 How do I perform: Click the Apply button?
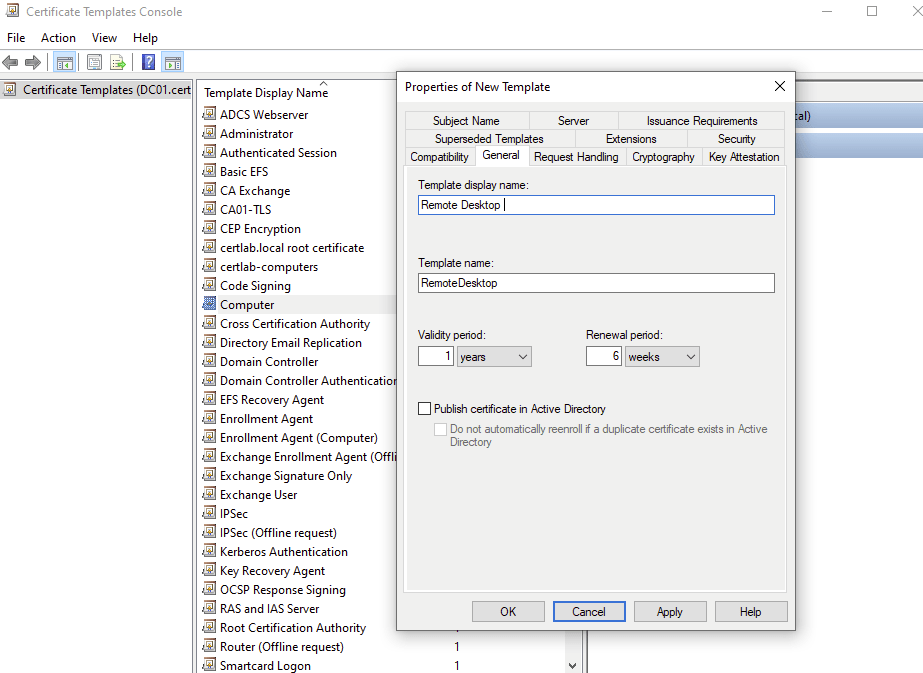click(669, 612)
